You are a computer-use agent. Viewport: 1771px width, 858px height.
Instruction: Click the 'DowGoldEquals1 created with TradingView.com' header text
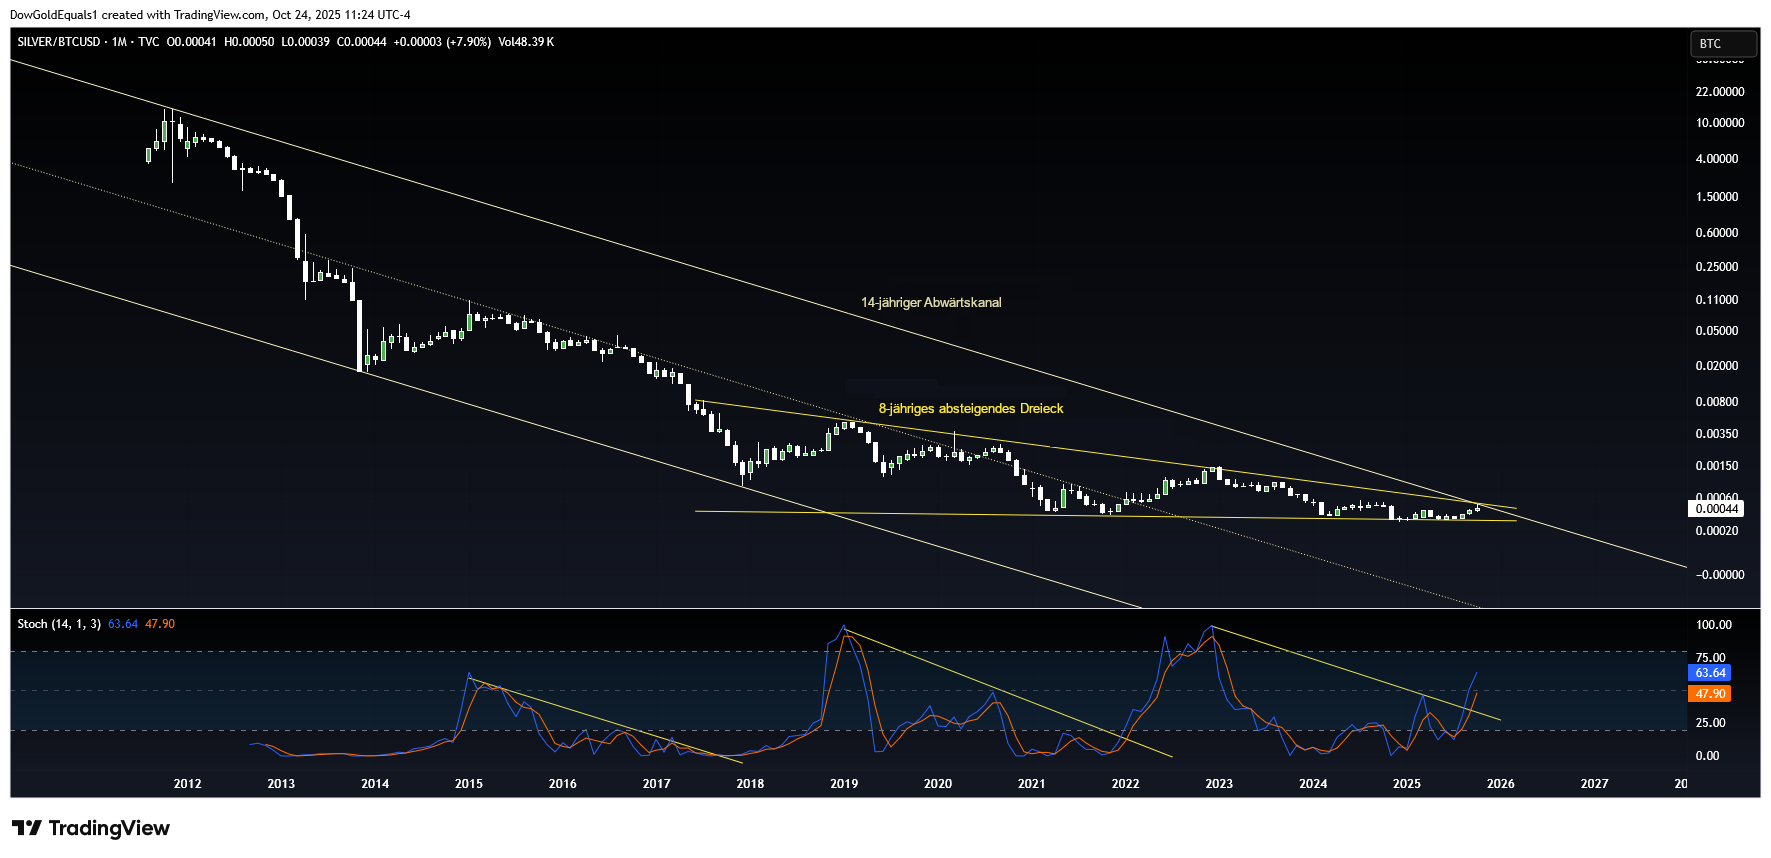coord(210,15)
